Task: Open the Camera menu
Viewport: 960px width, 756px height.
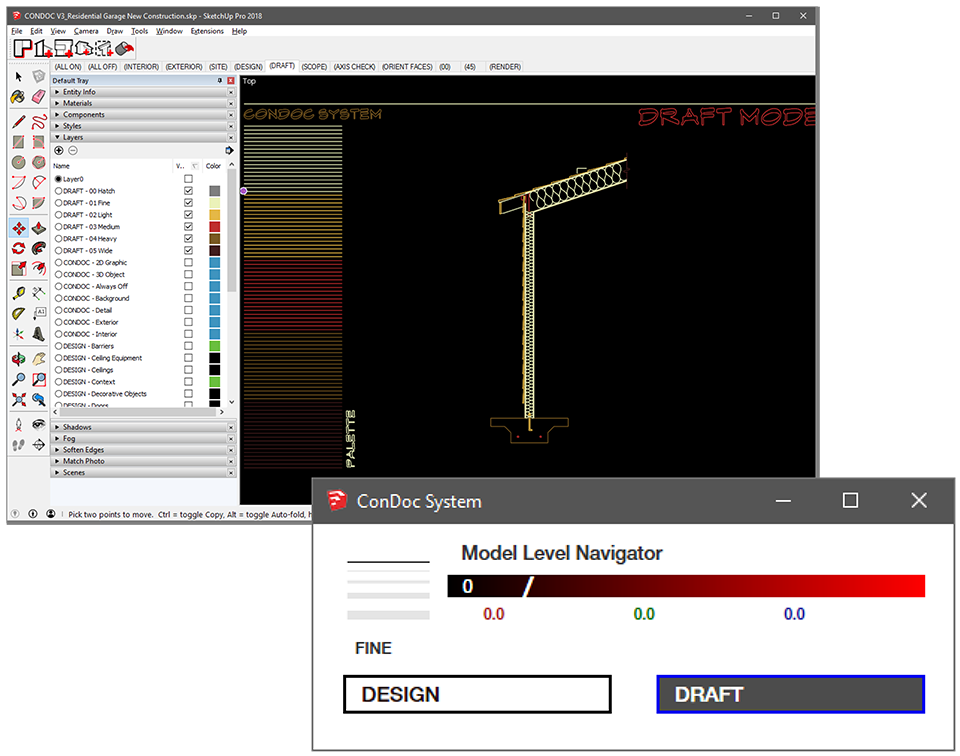Action: (86, 31)
